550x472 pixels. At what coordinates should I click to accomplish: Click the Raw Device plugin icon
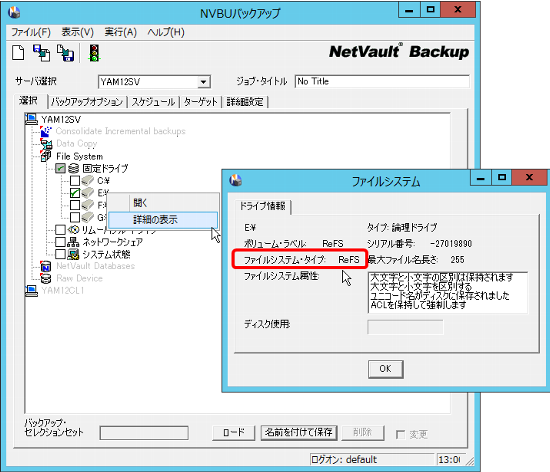click(46, 278)
